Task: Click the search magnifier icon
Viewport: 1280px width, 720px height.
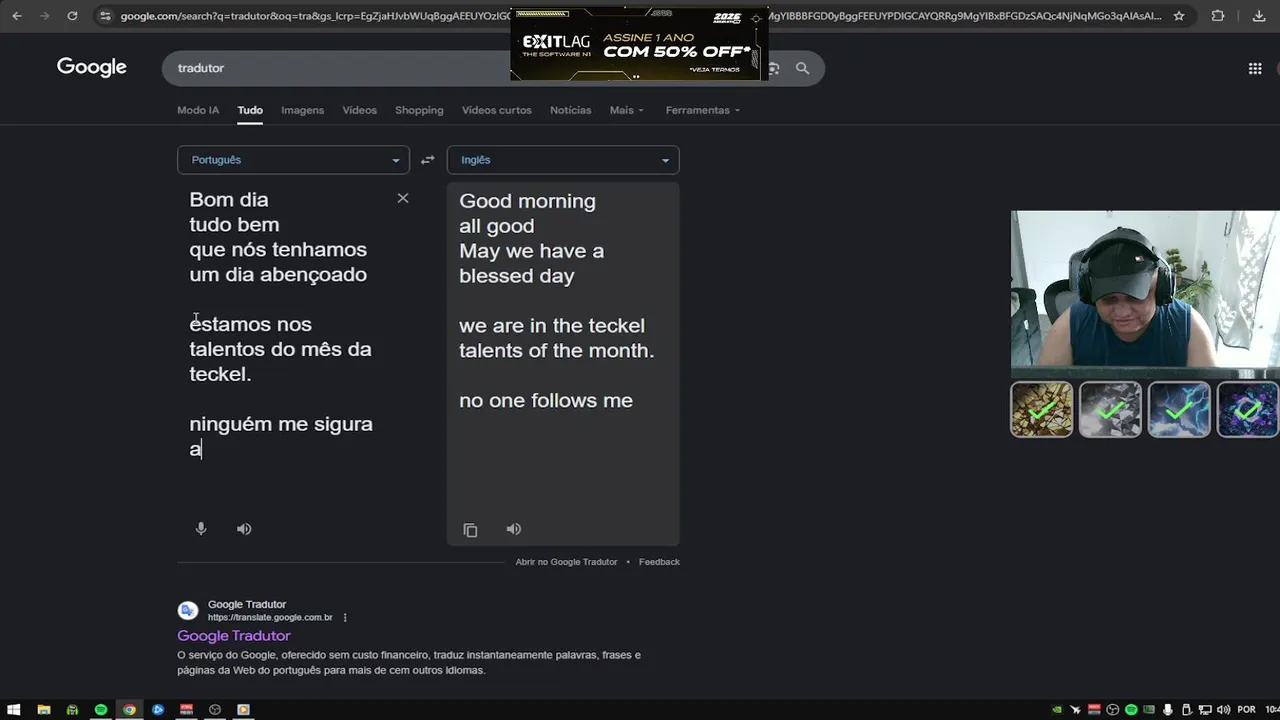Action: click(x=802, y=68)
